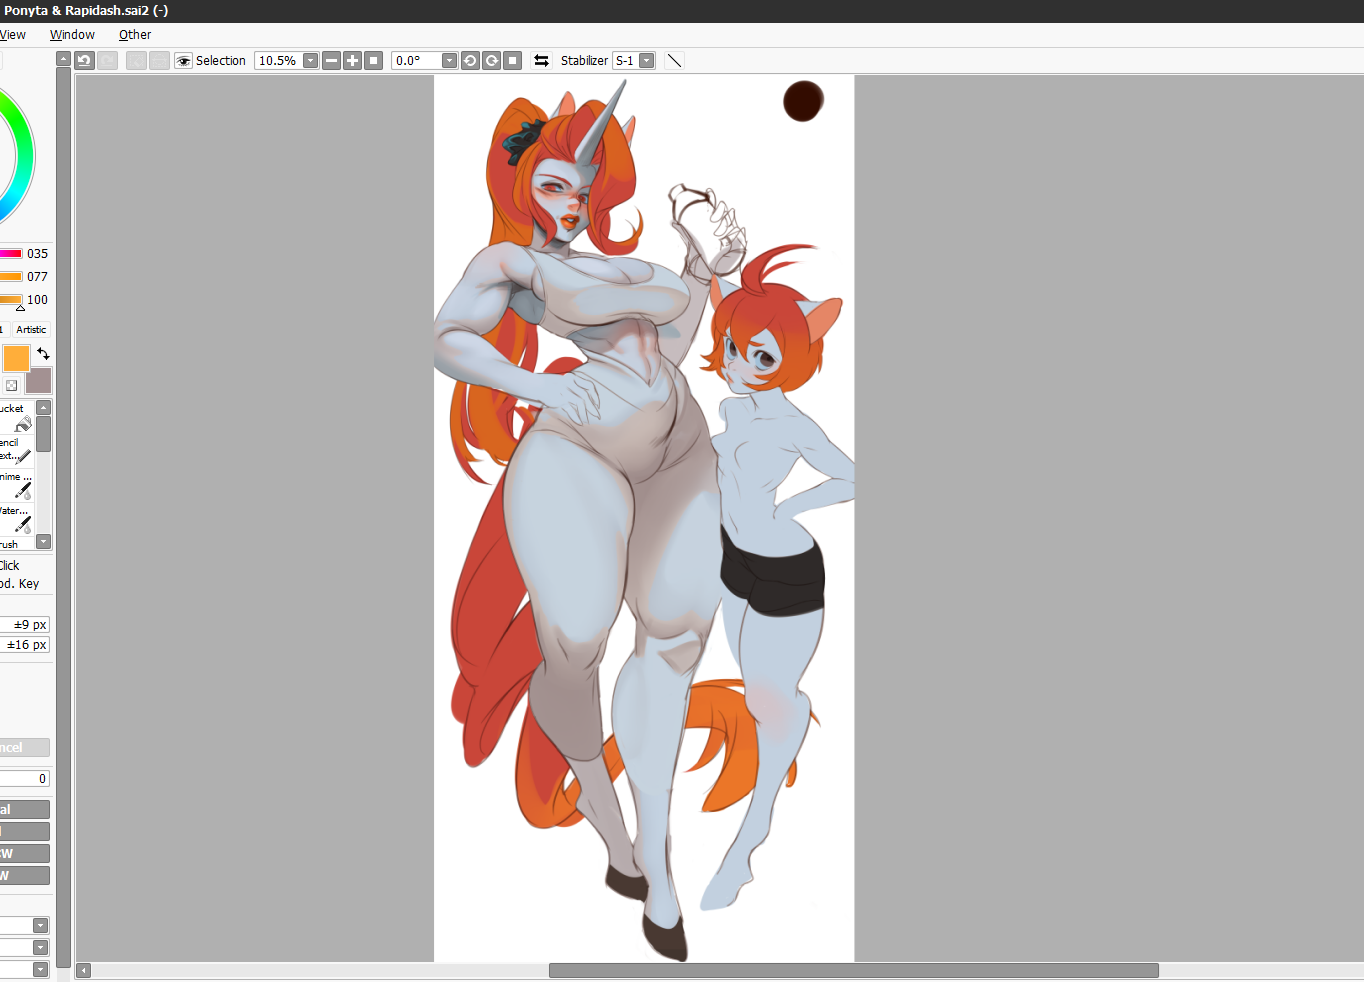The height and width of the screenshot is (982, 1364).
Task: Click the greyed deselect icon in the toolbar
Action: 136,60
